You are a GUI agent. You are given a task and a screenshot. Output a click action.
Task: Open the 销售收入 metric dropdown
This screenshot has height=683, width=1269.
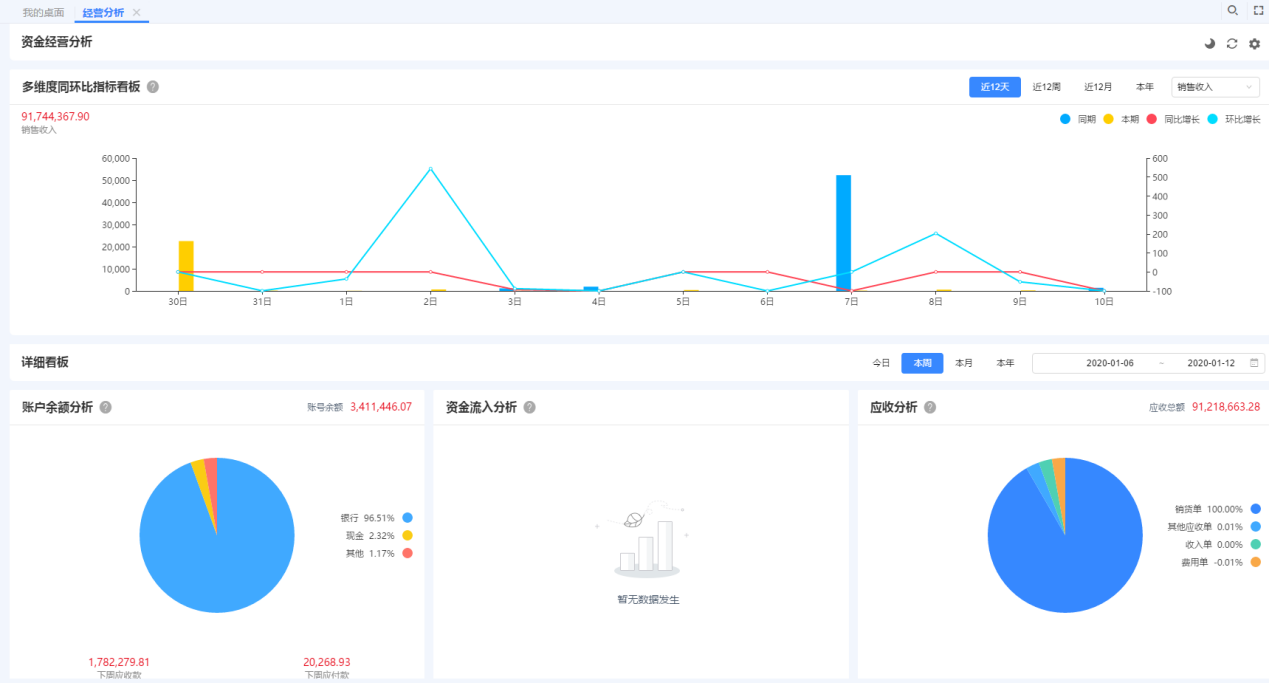pyautogui.click(x=1215, y=87)
